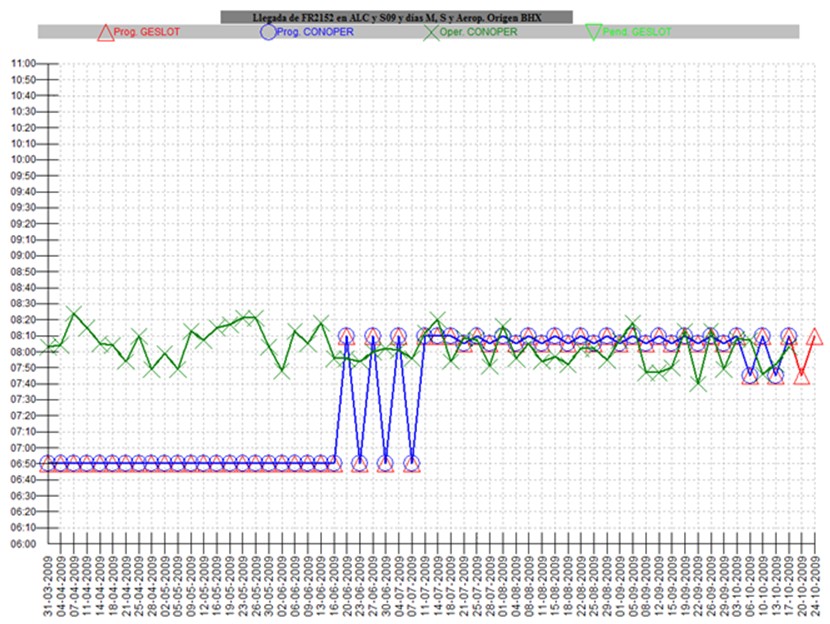Click the green inverted triangle Pend. GESLOT icon

(592, 32)
